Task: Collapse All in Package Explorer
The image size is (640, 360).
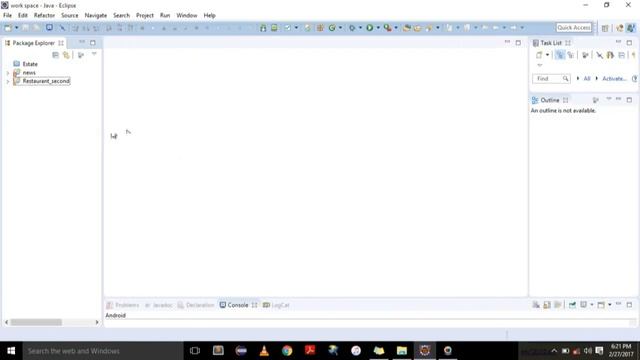Action: click(x=56, y=55)
